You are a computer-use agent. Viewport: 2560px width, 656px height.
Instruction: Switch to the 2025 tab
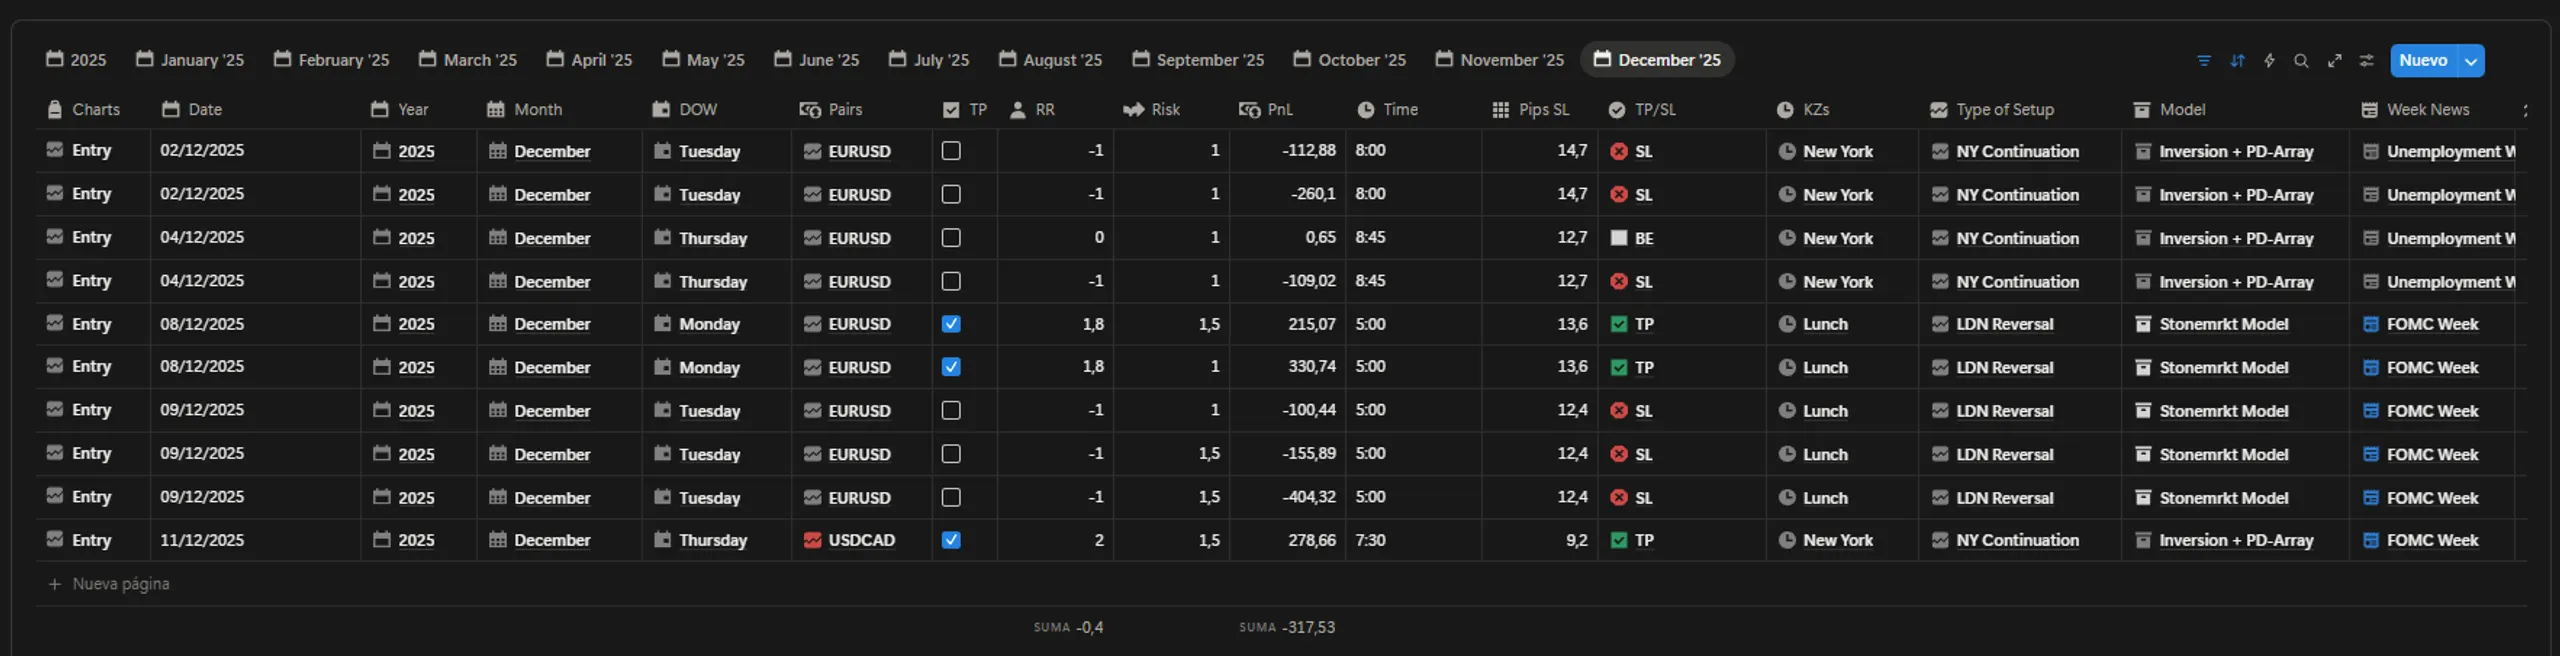76,60
